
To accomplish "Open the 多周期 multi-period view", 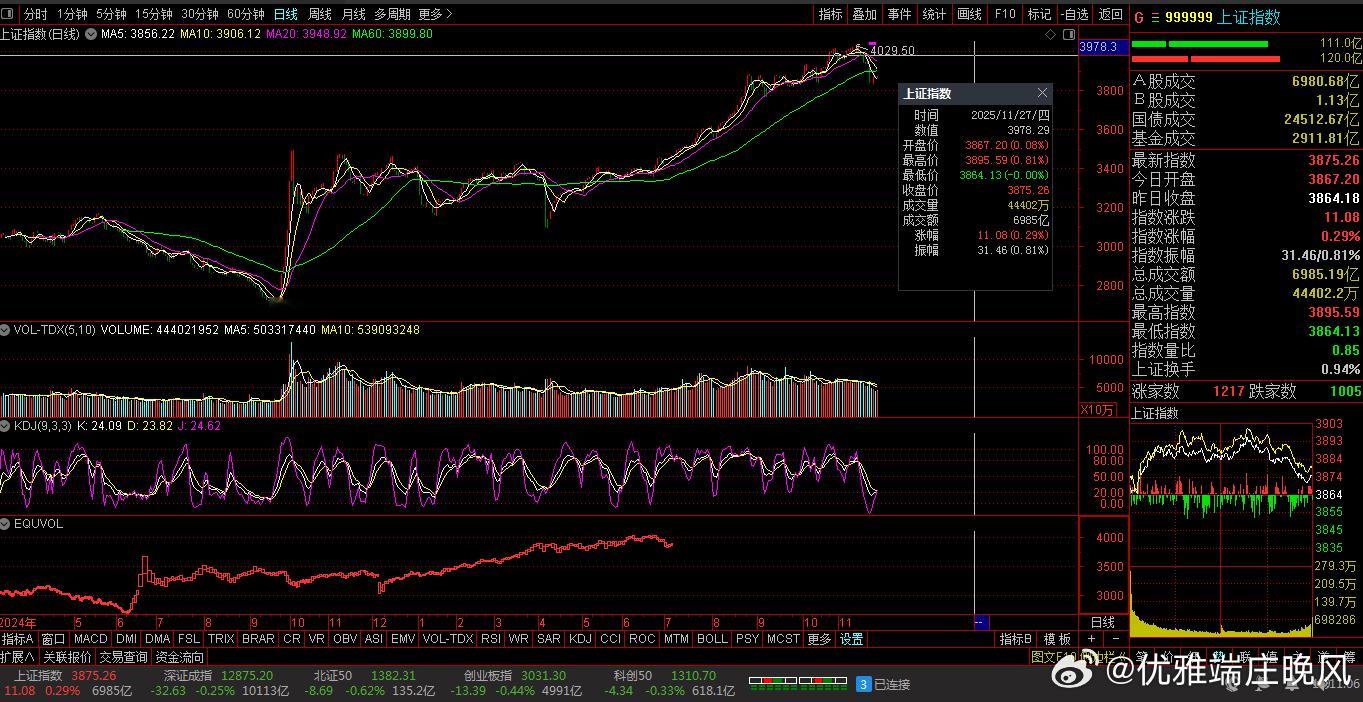I will [393, 14].
